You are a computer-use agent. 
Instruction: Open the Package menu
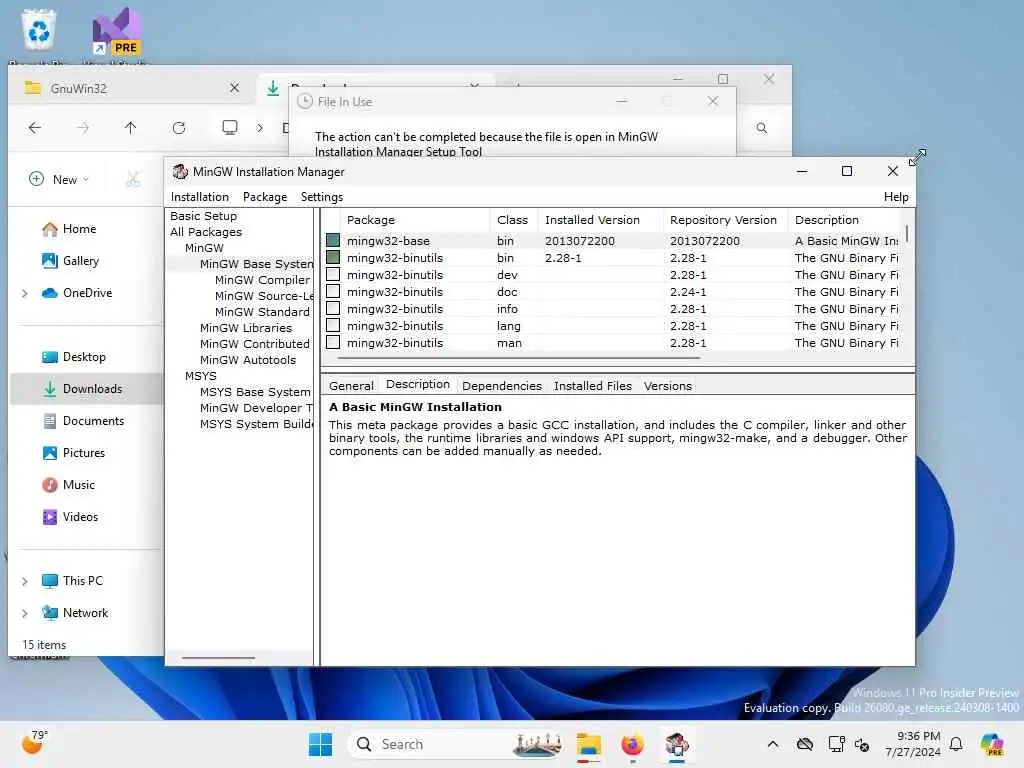tap(265, 197)
